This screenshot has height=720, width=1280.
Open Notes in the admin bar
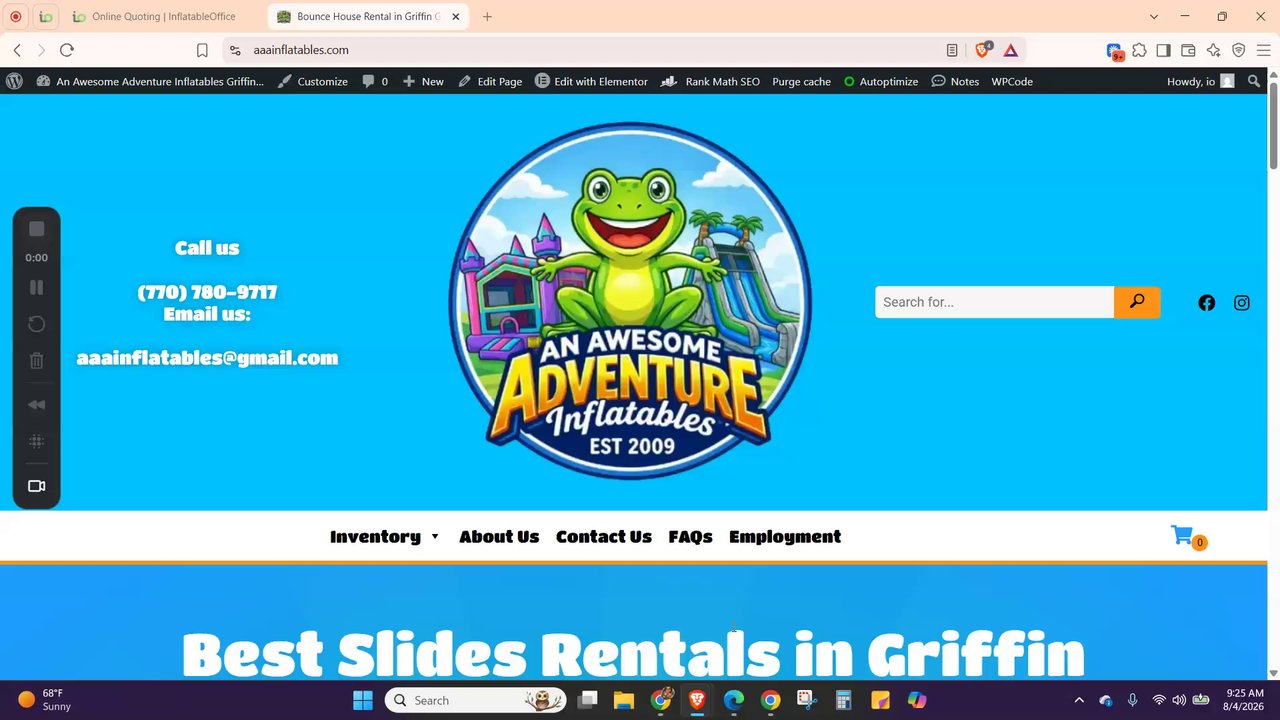955,81
